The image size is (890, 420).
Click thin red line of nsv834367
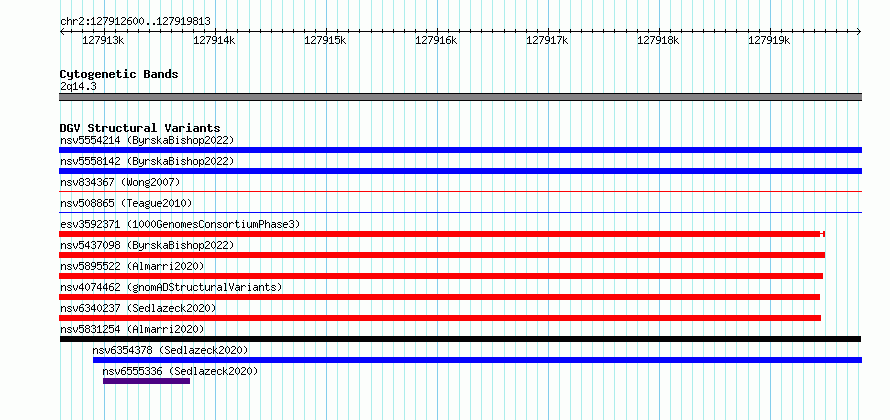click(460, 192)
